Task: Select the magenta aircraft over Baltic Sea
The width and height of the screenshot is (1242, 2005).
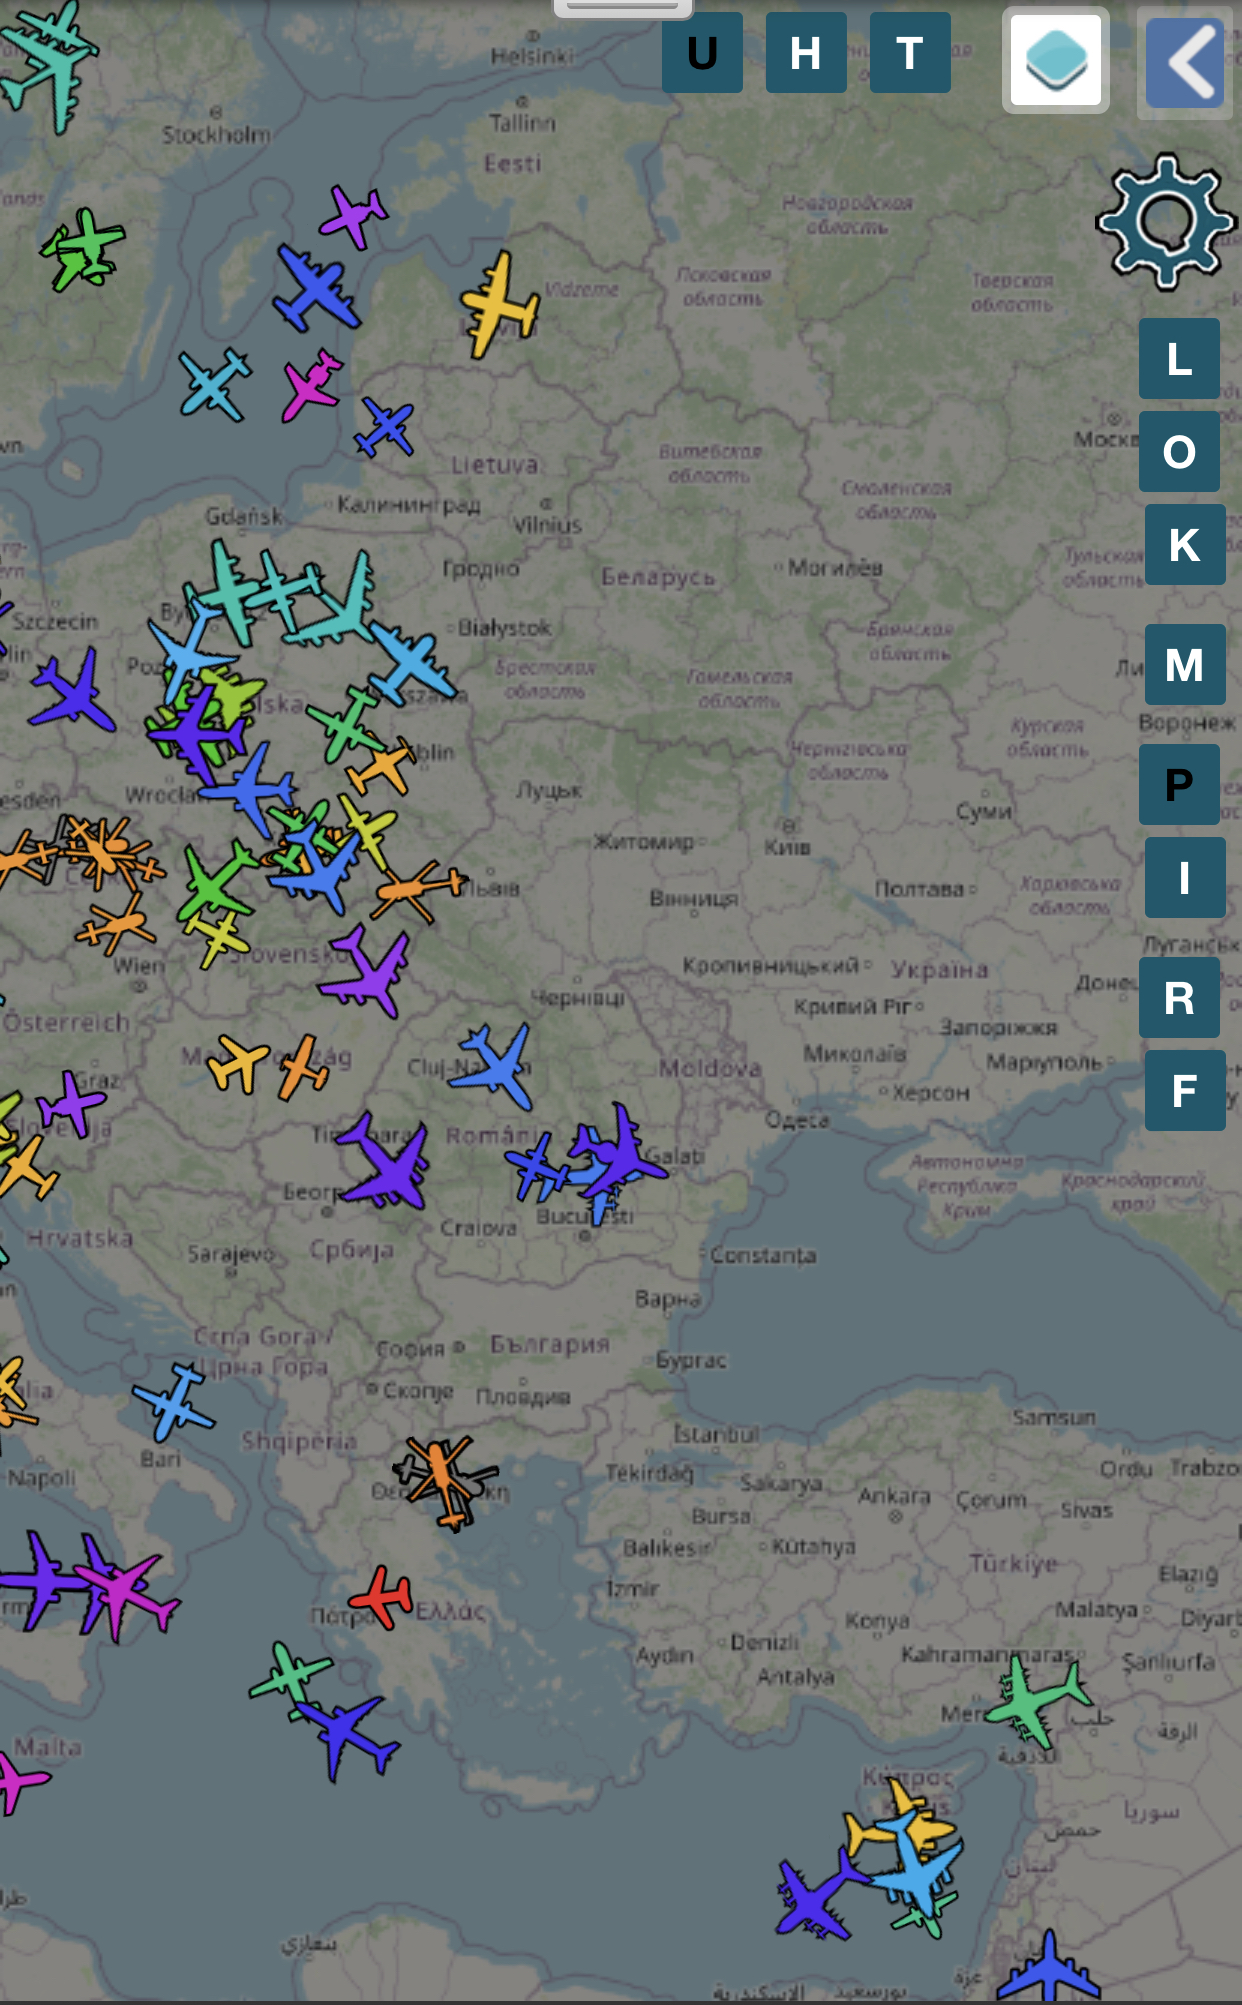Action: pyautogui.click(x=312, y=384)
